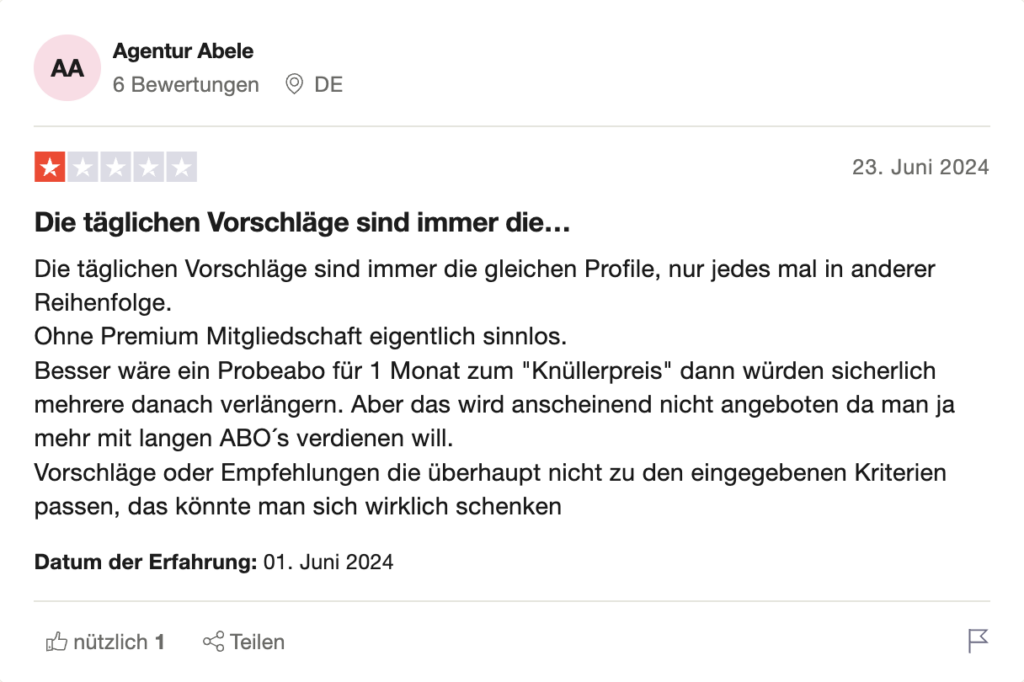Open the Agentur Abele reviewer profile

tap(183, 51)
